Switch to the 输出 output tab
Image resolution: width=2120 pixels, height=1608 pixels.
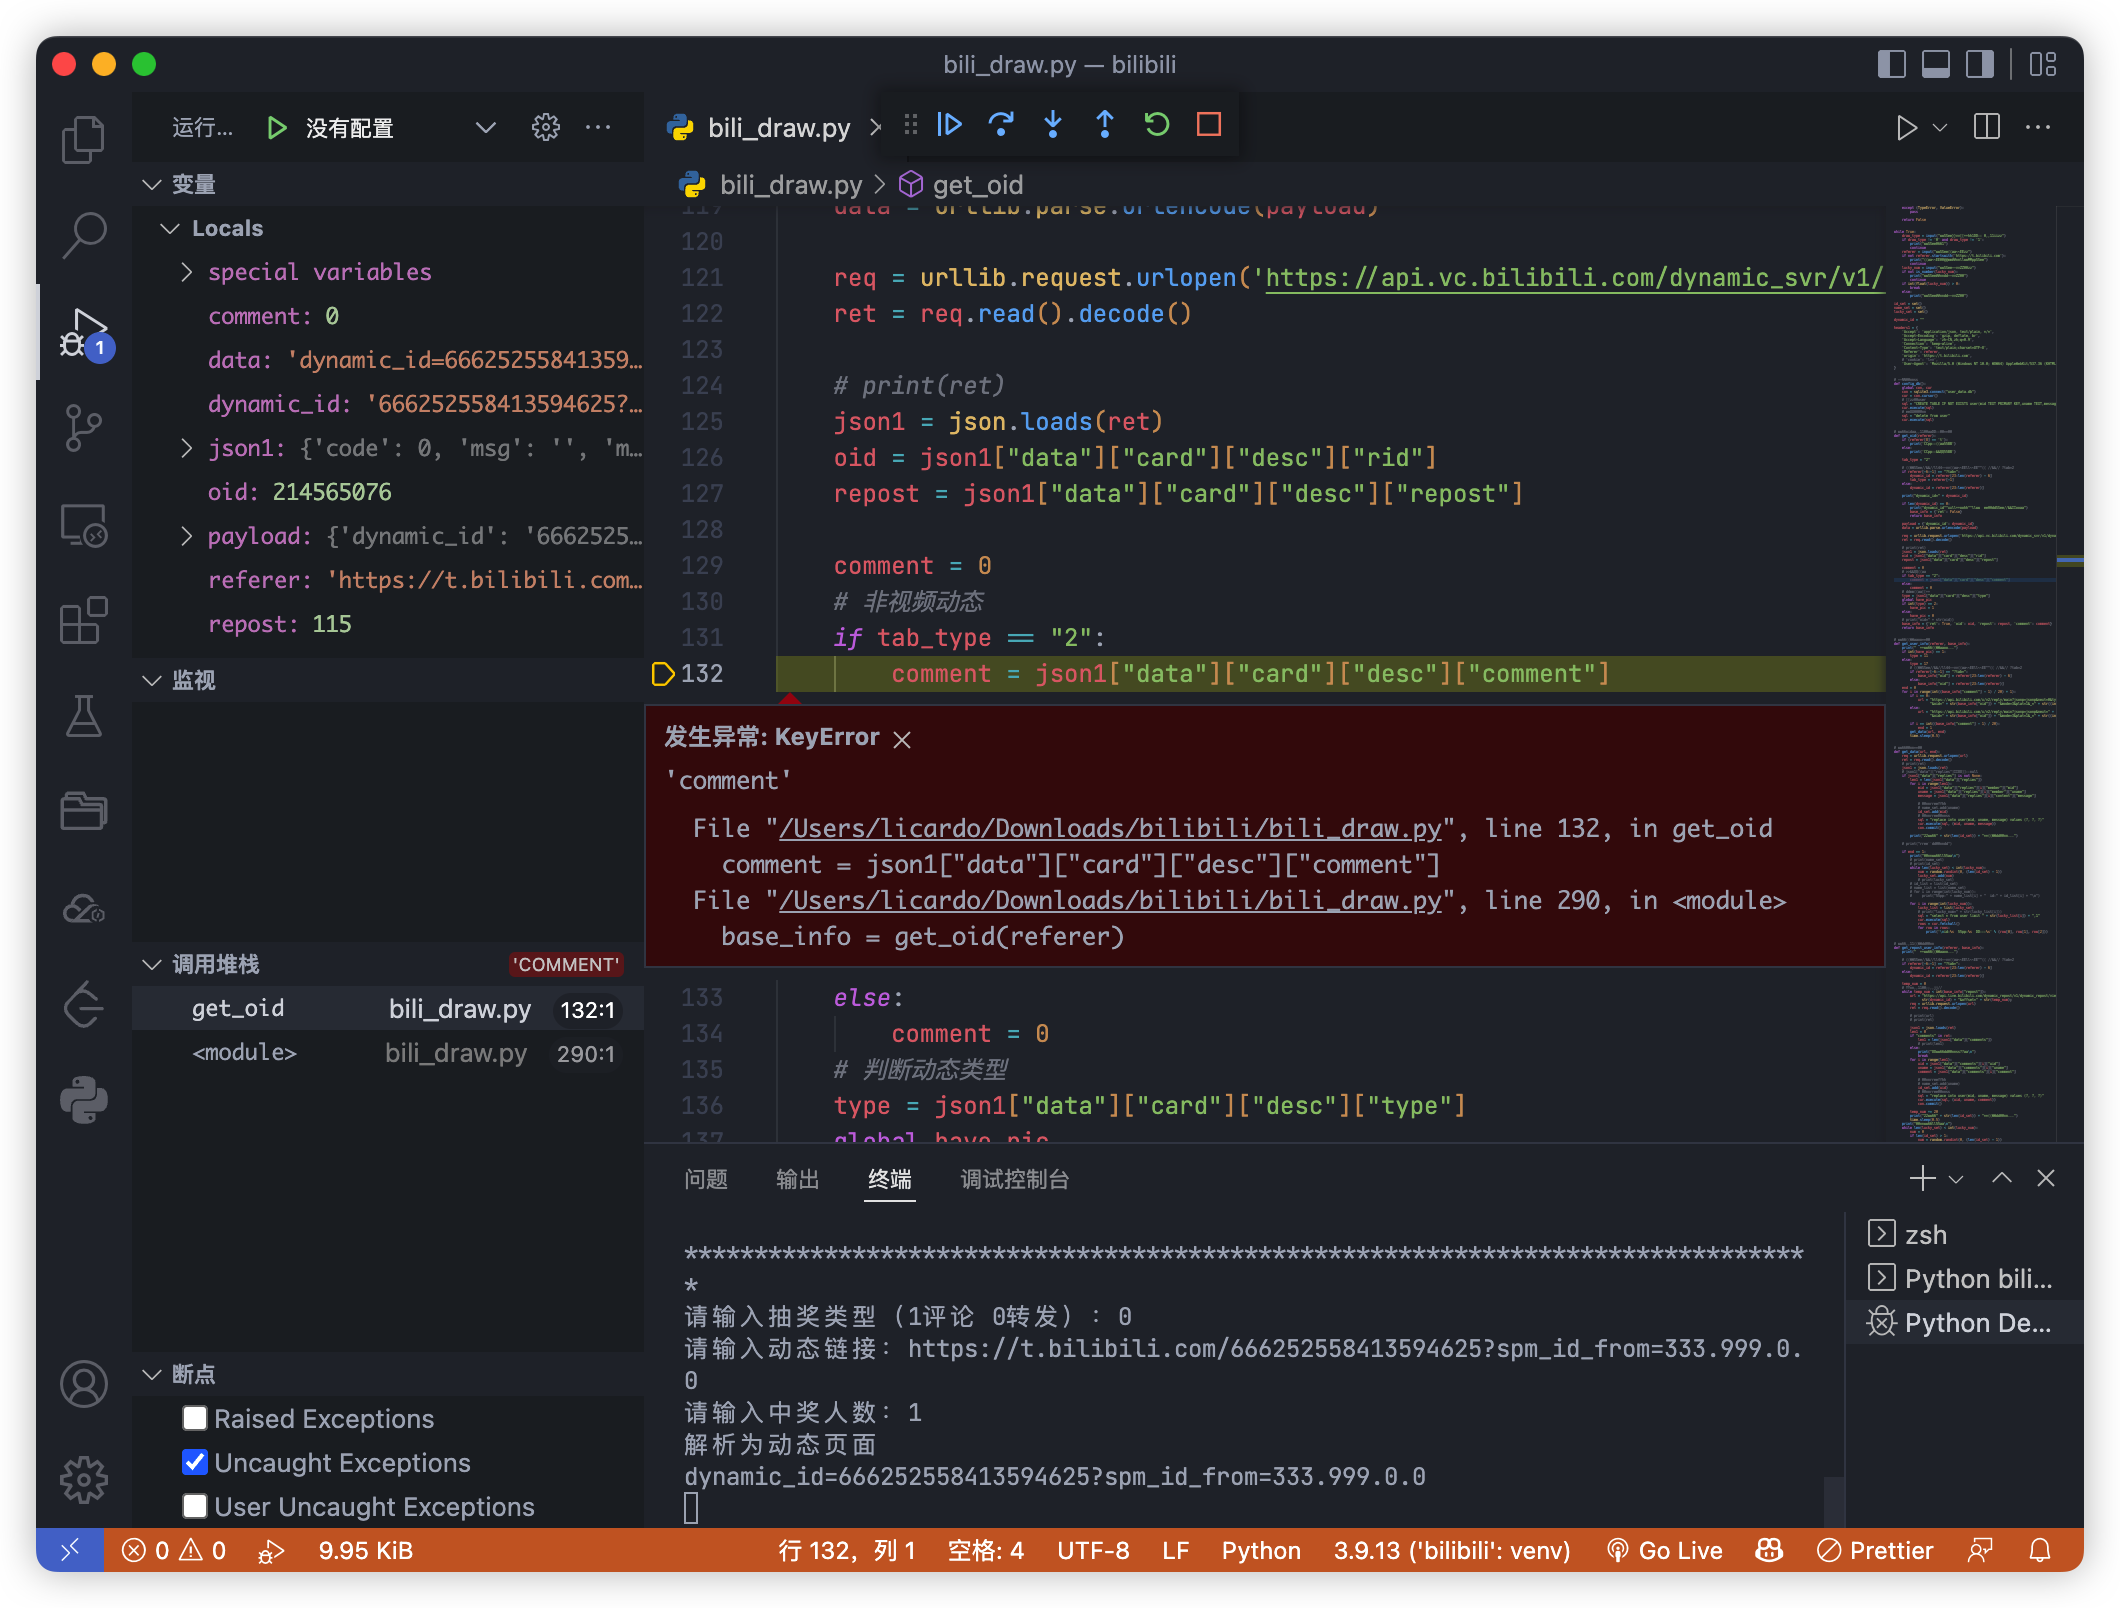tap(798, 1179)
